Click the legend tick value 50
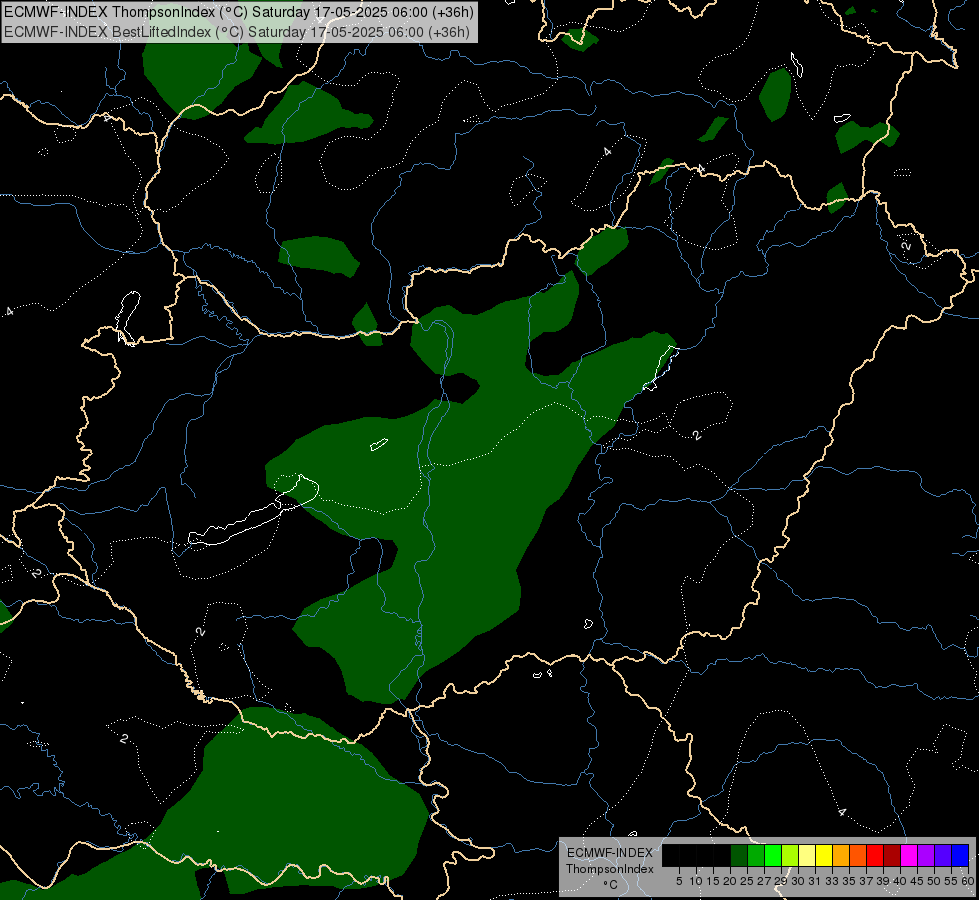The image size is (979, 900). [x=934, y=881]
